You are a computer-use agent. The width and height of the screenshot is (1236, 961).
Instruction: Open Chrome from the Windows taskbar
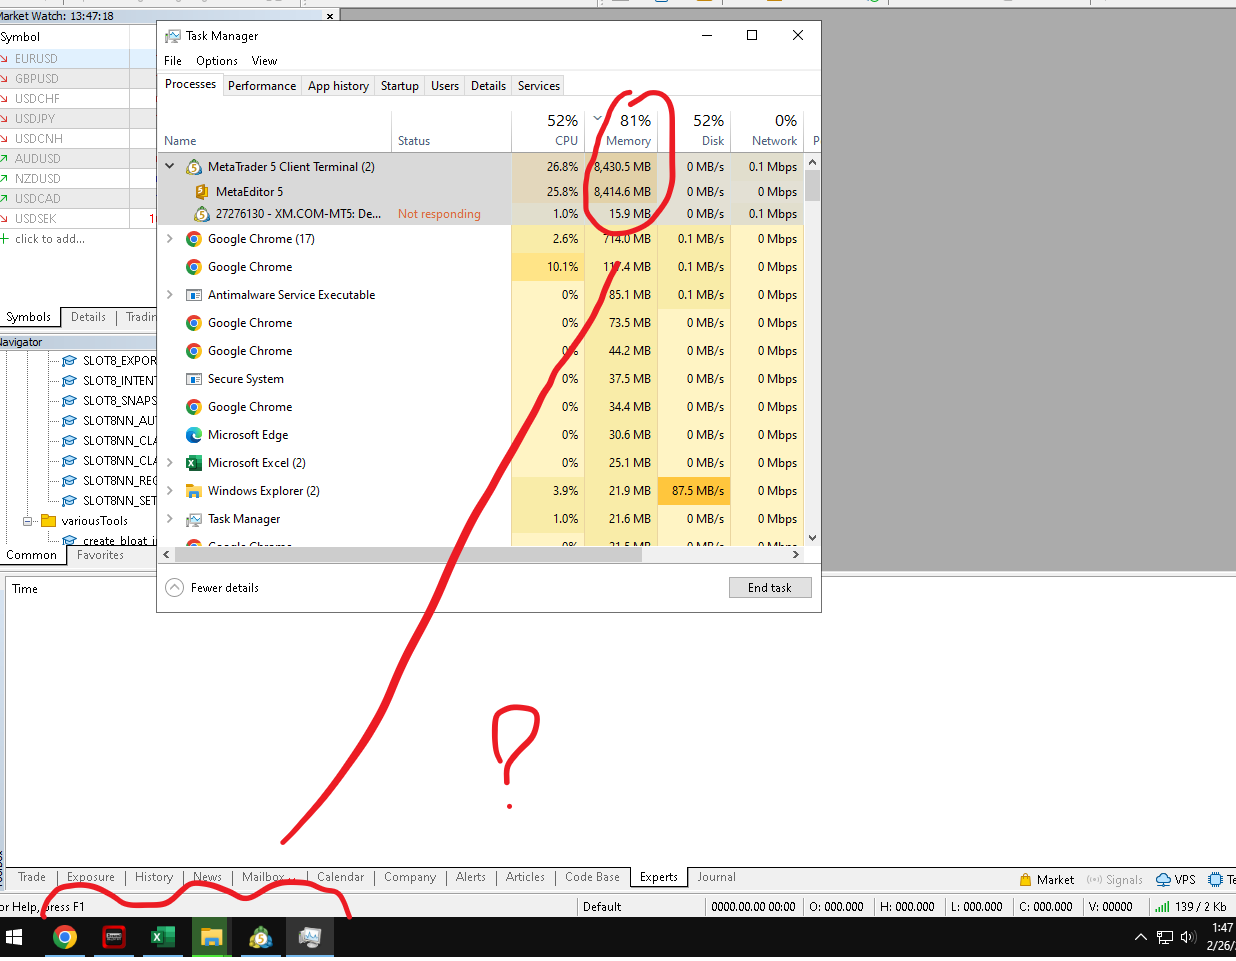pyautogui.click(x=65, y=937)
